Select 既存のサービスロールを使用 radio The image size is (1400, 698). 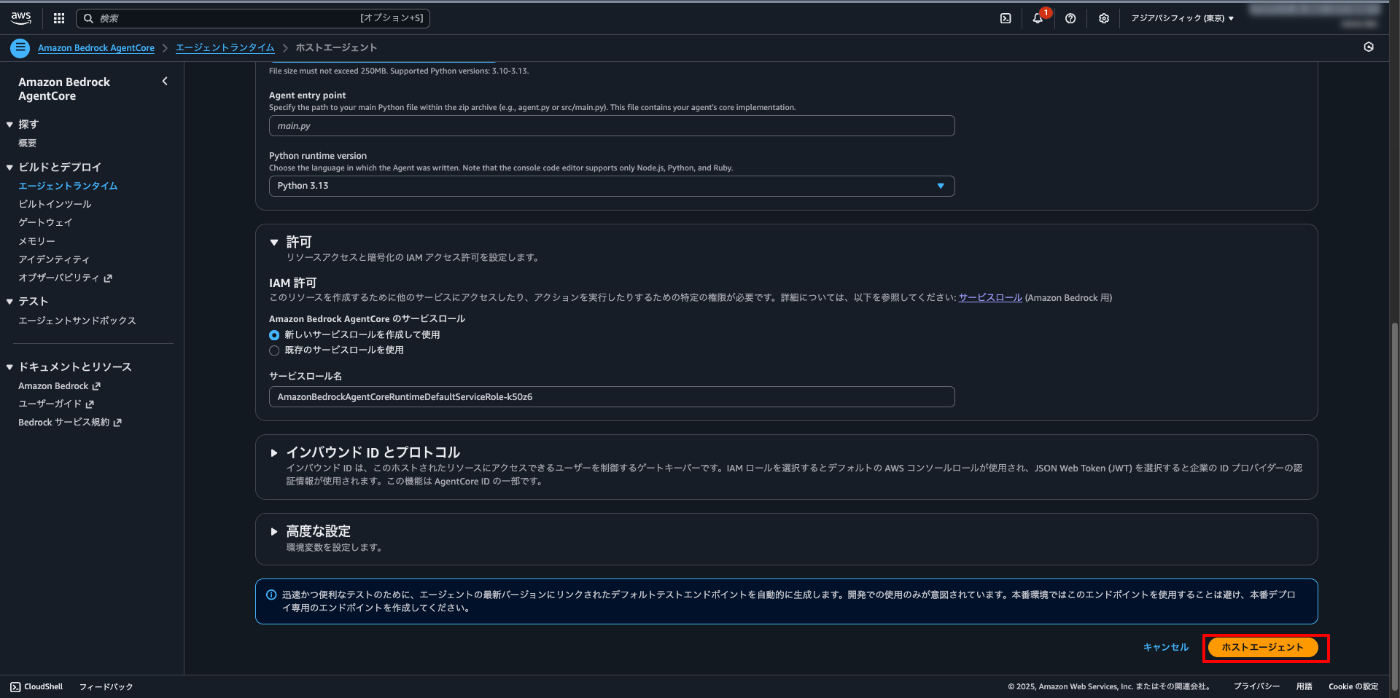[x=274, y=351]
